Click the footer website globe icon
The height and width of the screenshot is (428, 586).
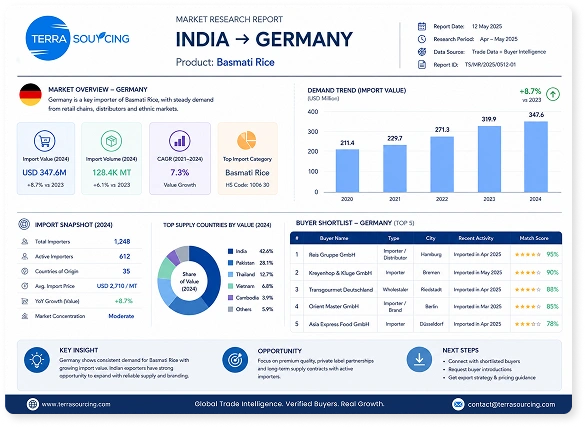pos(33,404)
